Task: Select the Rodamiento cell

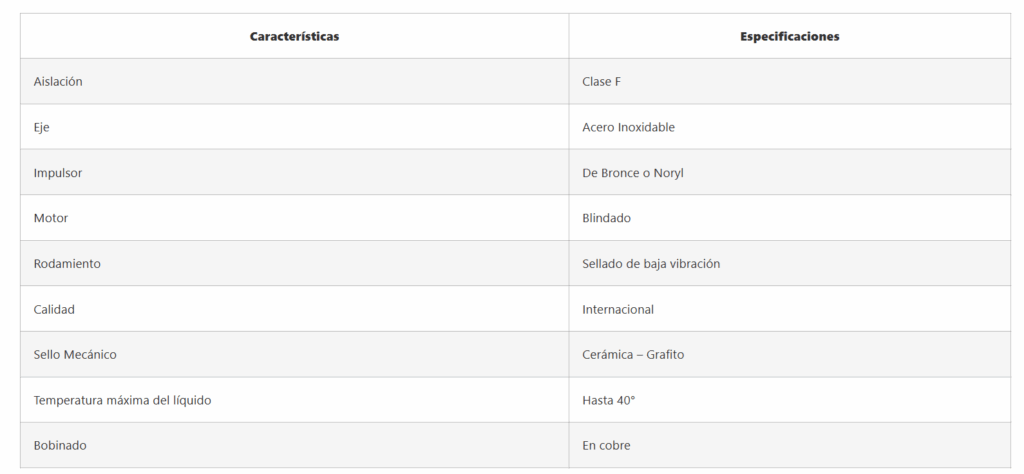Action: (x=67, y=264)
